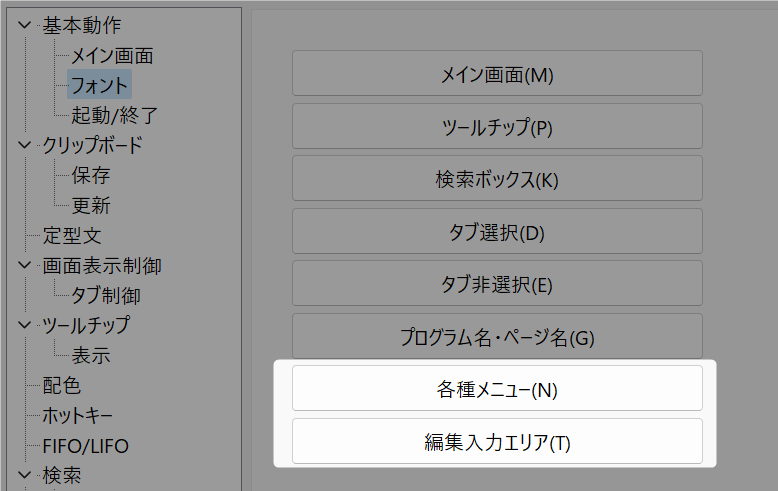Collapse the ツールチップ tree node

click(24, 326)
